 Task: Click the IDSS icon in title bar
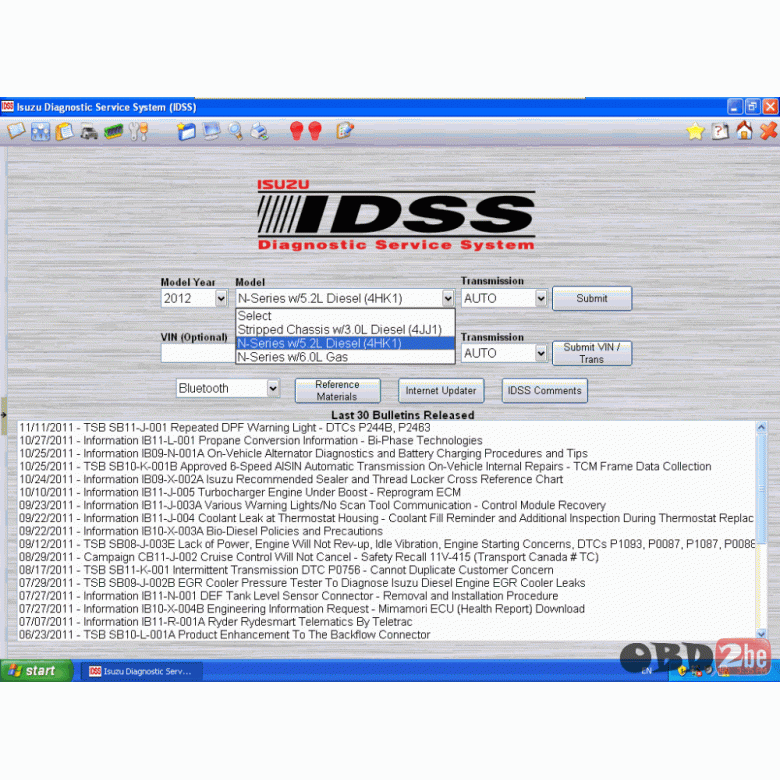[7, 106]
